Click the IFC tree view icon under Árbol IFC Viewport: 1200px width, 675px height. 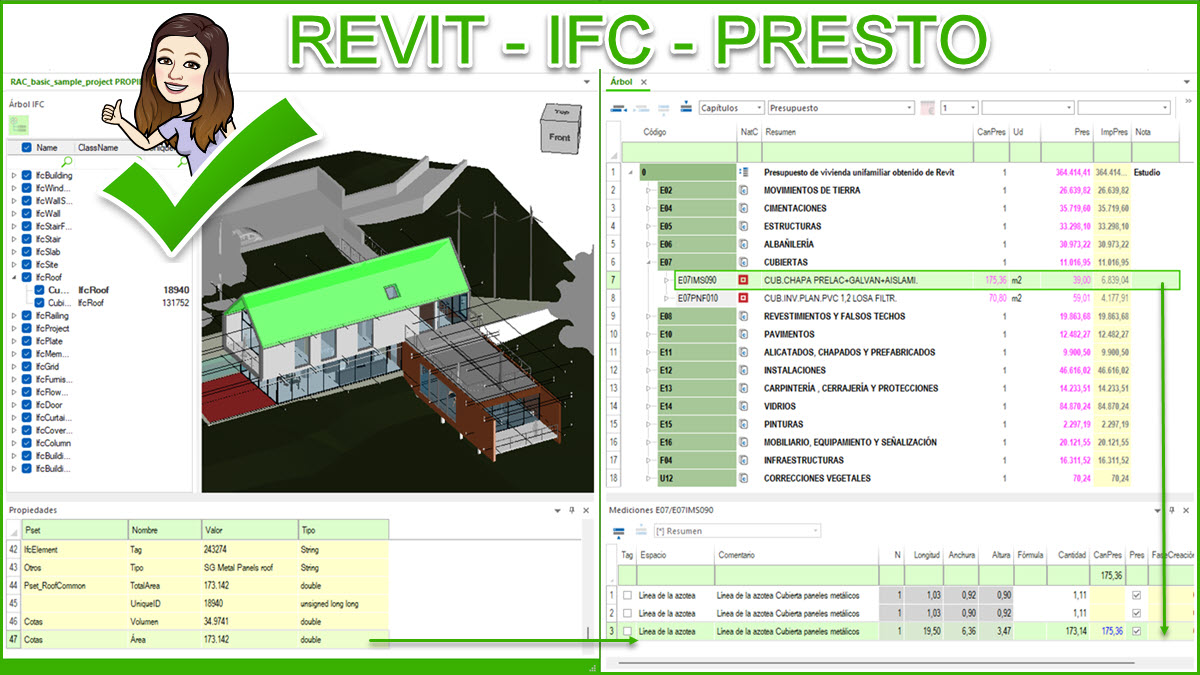pyautogui.click(x=19, y=124)
